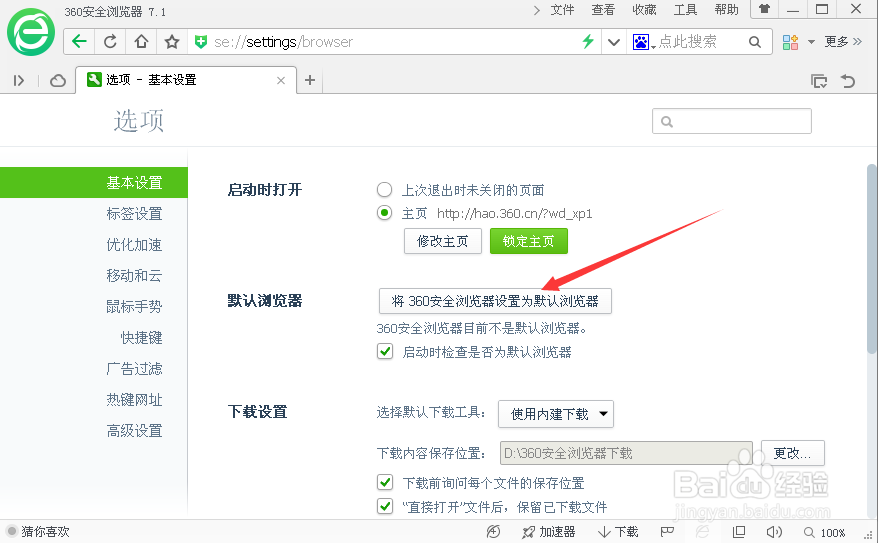Open the skin shirt icon
This screenshot has height=543, width=878.
point(764,9)
